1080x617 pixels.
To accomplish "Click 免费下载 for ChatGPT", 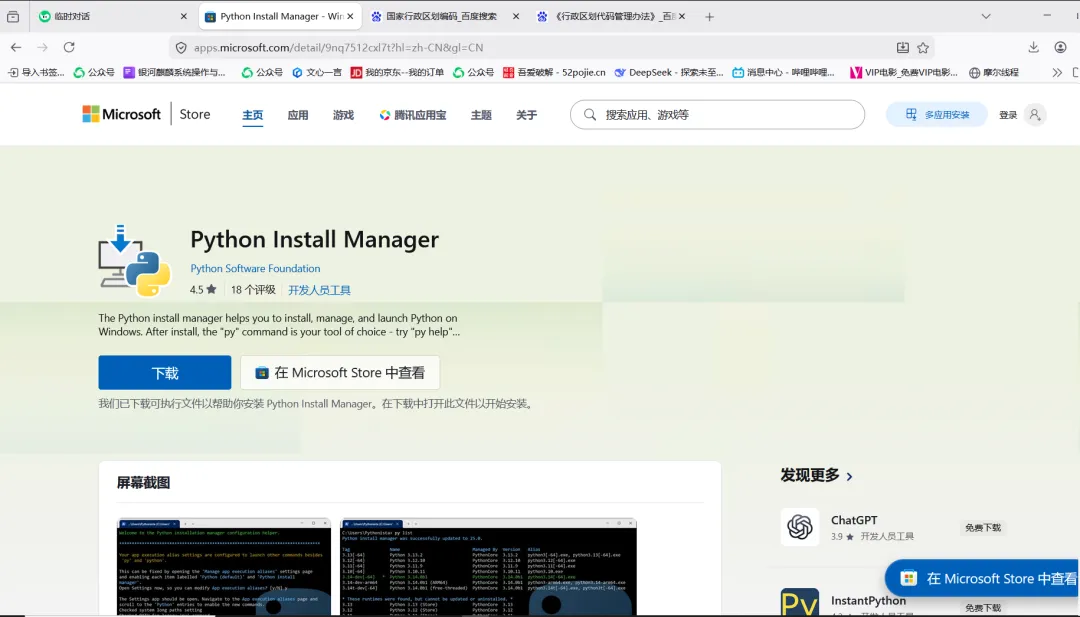I will (982, 527).
